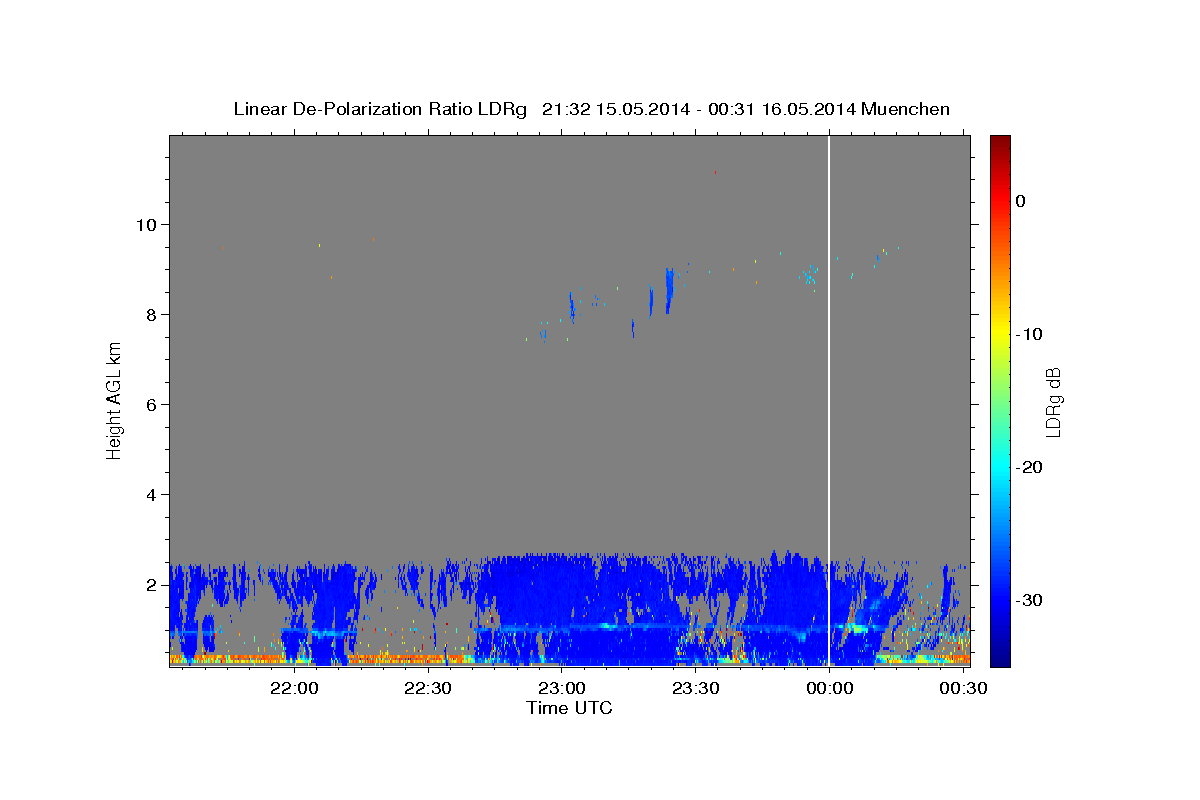The image size is (1200, 800).
Task: Click the 'Time UTC' axis label
Action: click(569, 708)
